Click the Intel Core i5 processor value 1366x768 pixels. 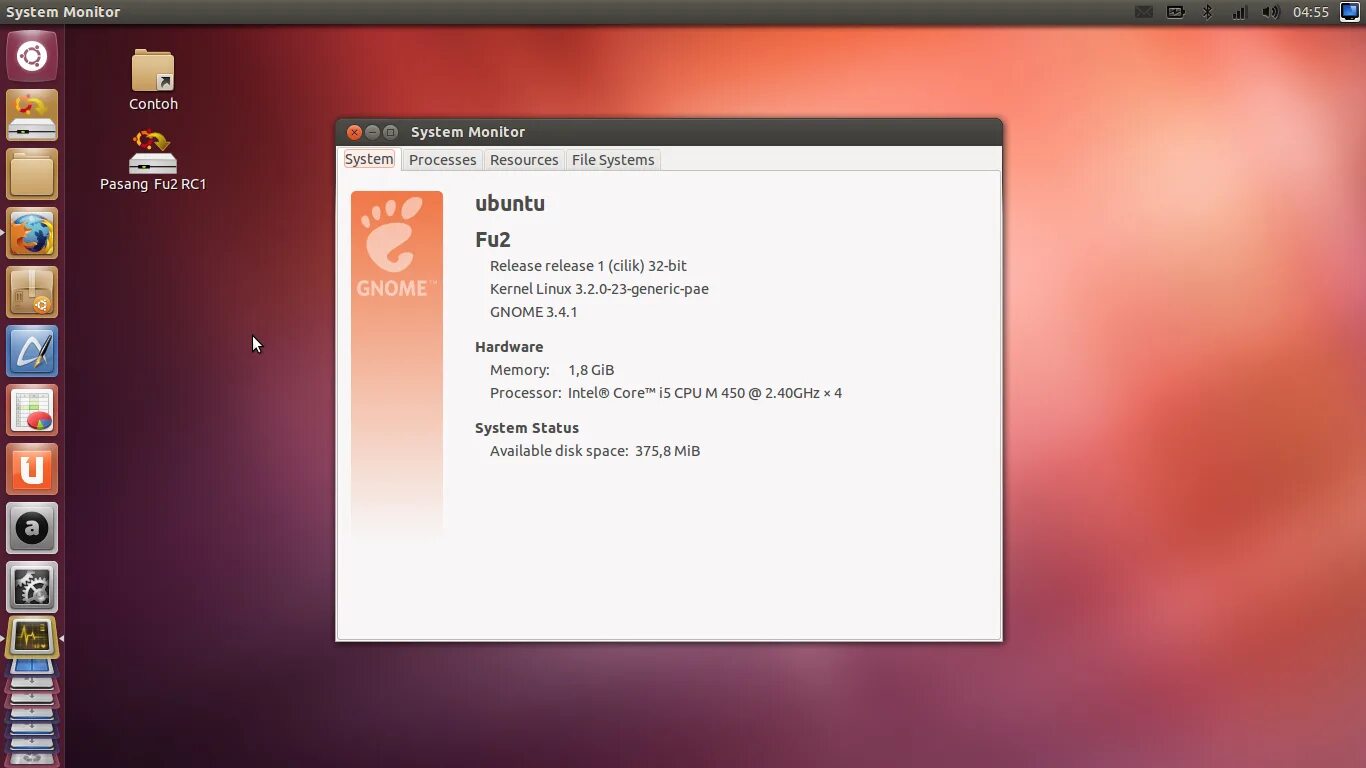click(705, 393)
